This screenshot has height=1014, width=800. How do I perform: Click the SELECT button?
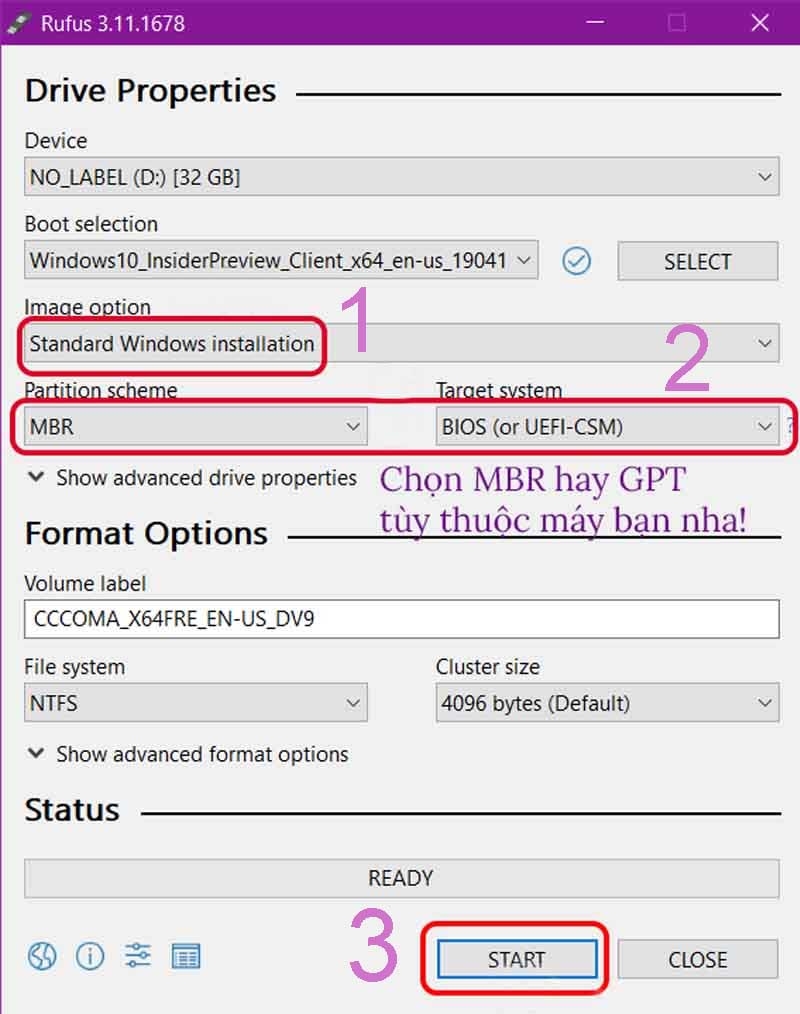697,261
